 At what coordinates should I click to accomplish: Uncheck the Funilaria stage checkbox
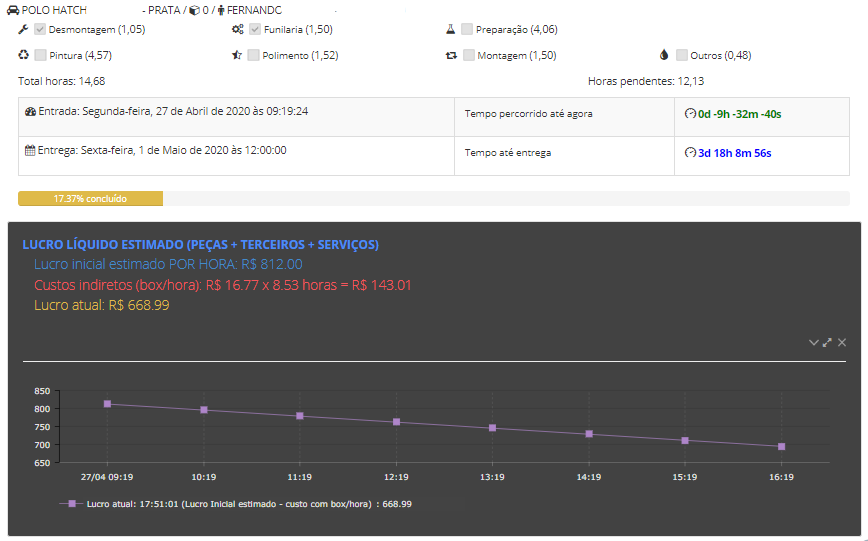point(255,30)
